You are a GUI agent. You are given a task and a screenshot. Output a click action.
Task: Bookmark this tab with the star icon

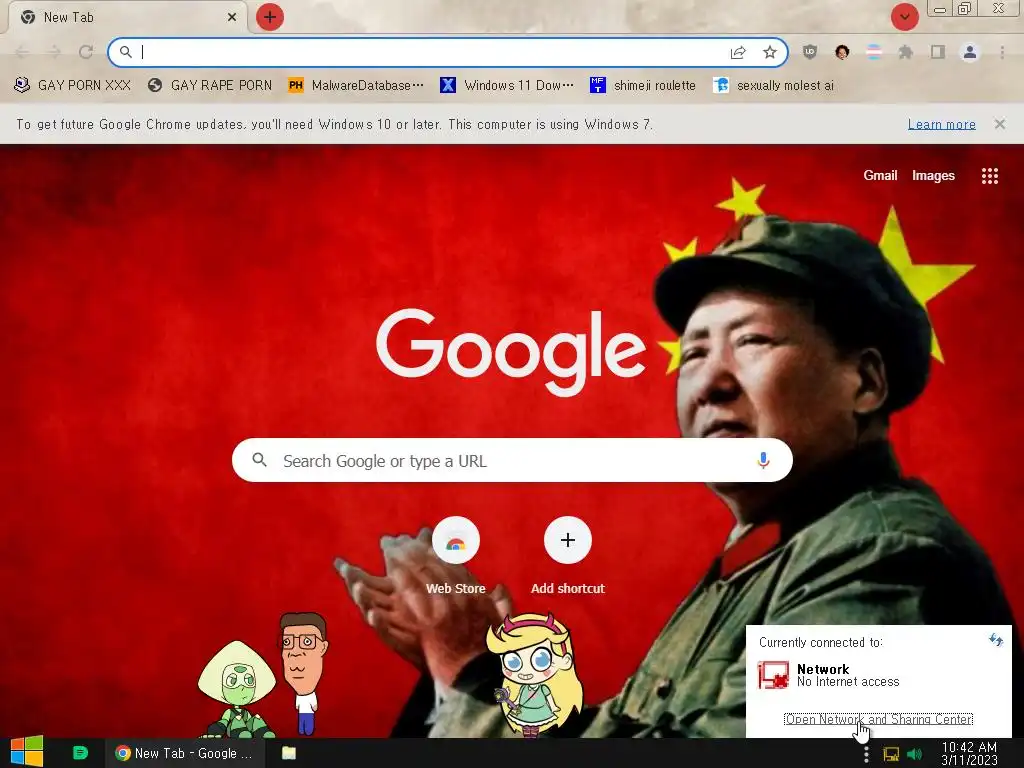click(x=770, y=52)
